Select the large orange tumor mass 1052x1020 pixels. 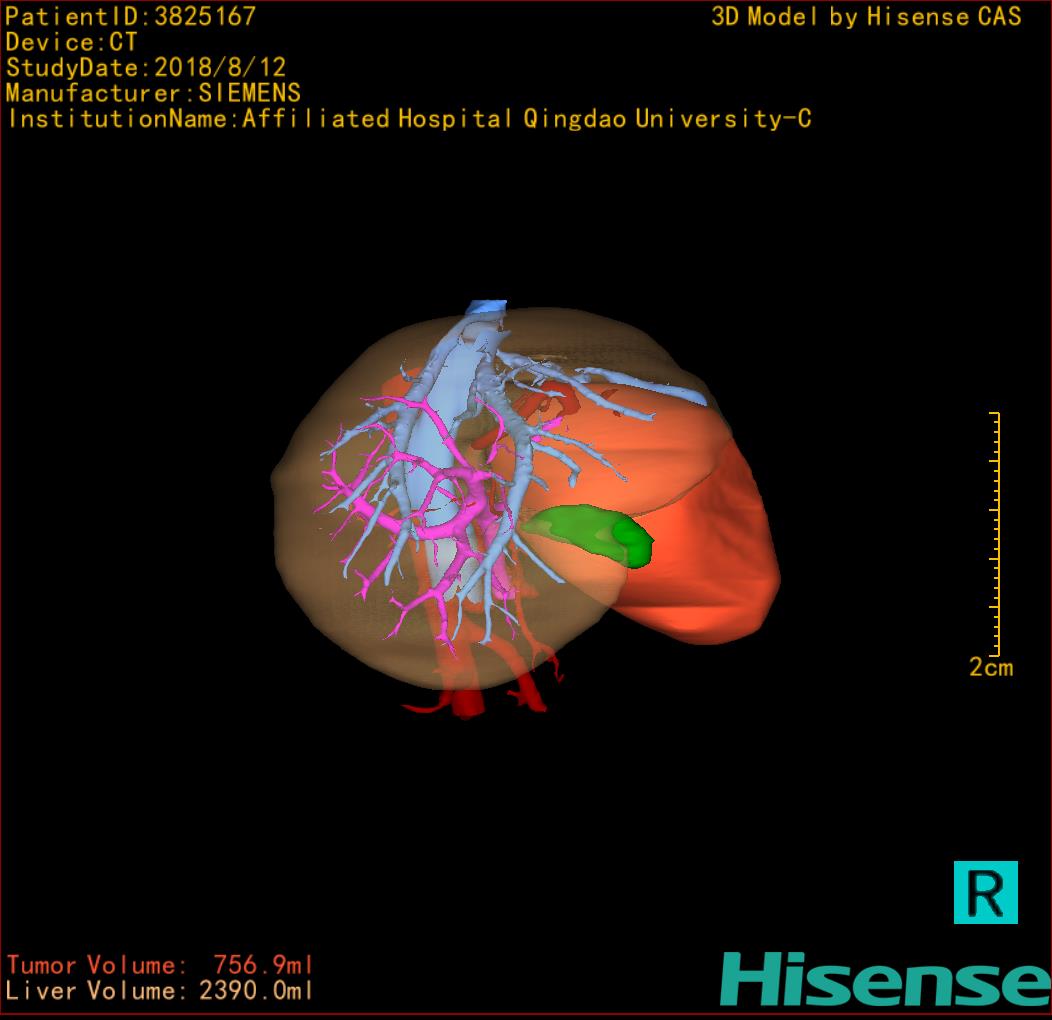700,540
